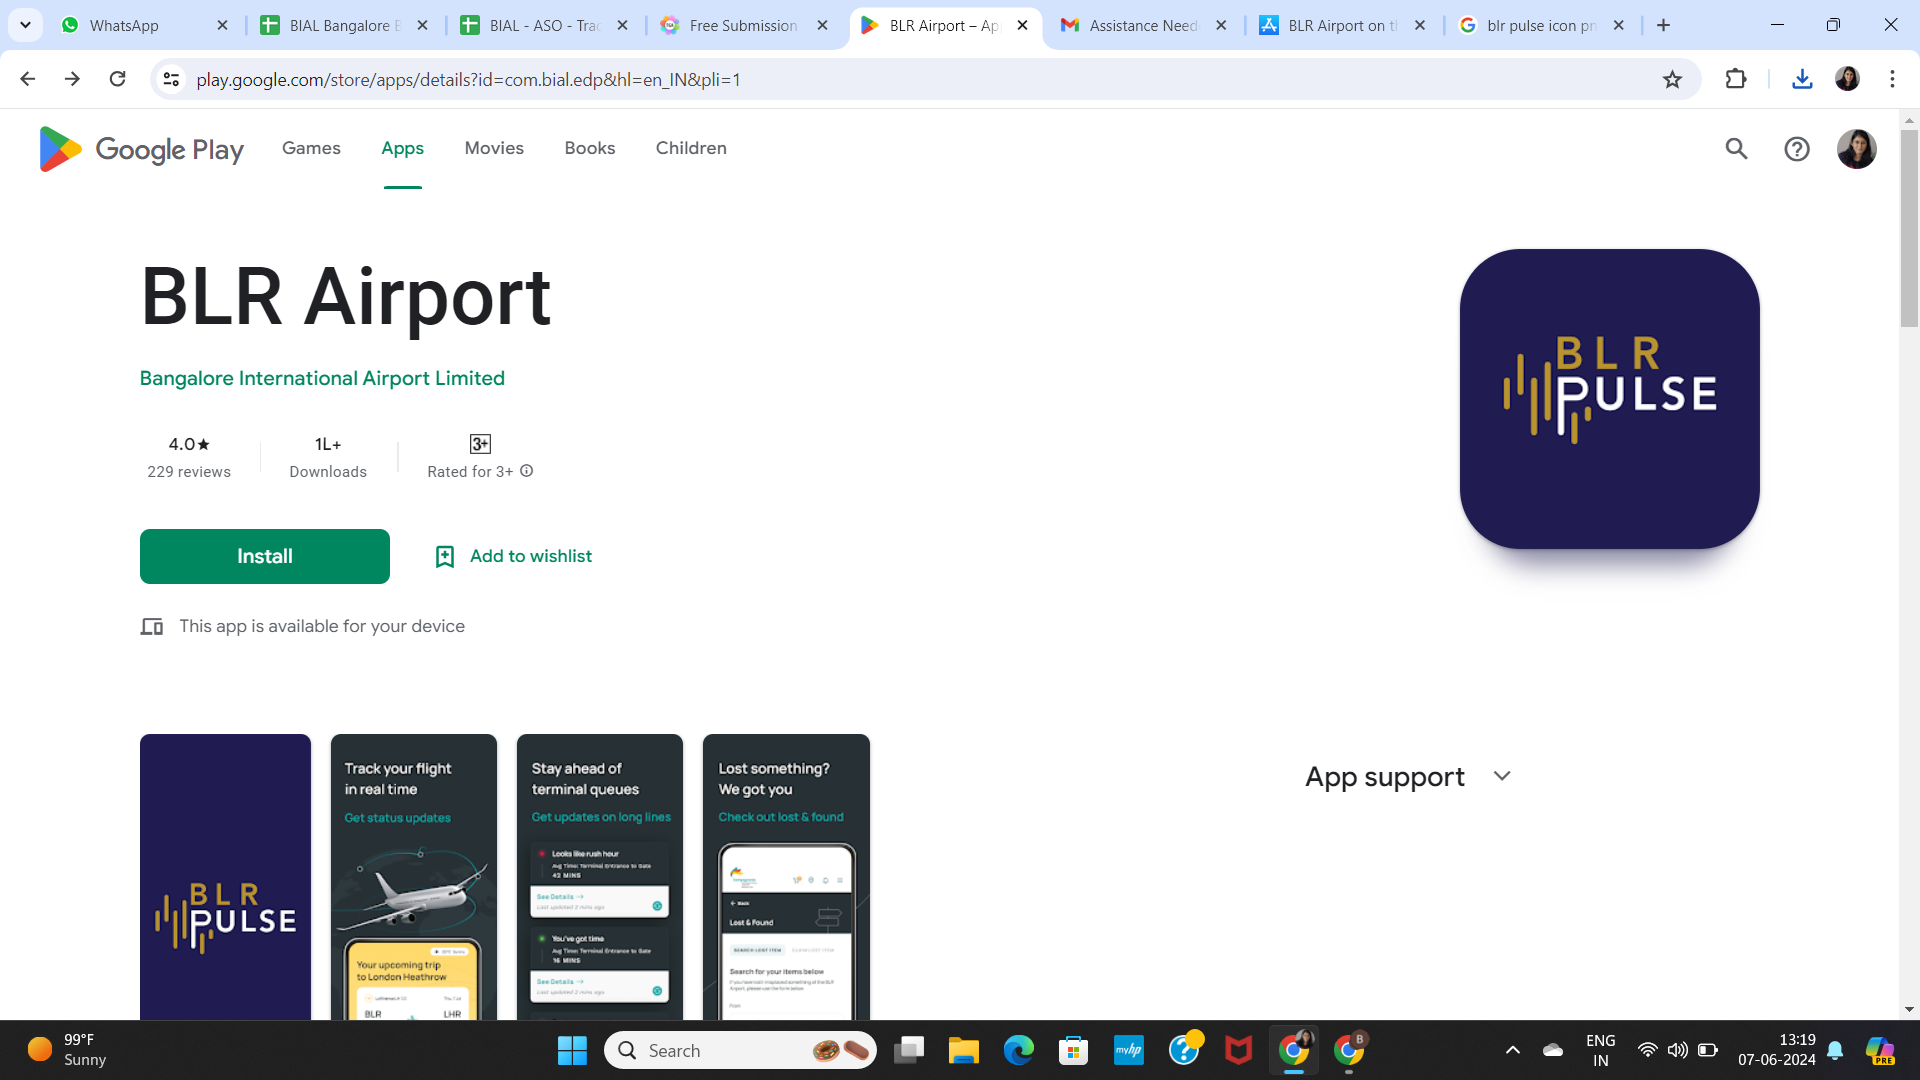The image size is (1920, 1080).
Task: Click the Windows taskbar Search box
Action: (x=740, y=1050)
